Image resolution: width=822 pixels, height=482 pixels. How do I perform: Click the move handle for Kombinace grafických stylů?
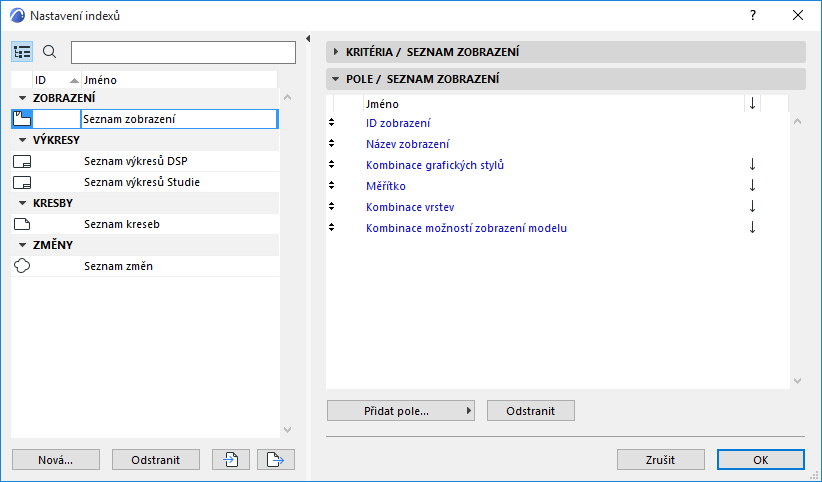[x=331, y=164]
